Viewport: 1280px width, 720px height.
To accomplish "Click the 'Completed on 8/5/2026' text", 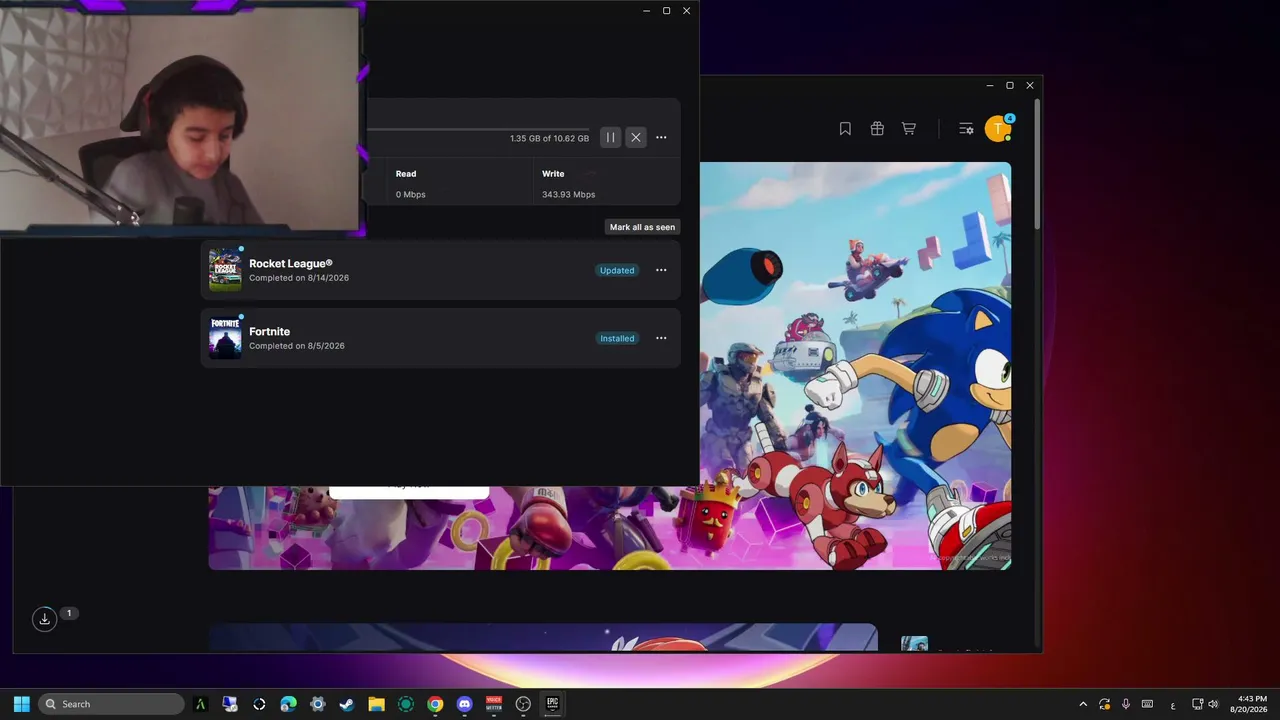I will coord(297,346).
